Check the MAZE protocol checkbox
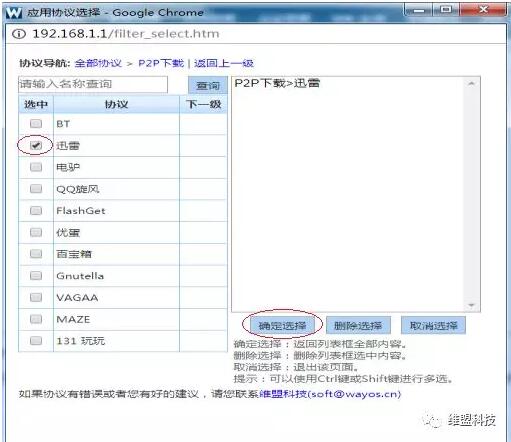This screenshot has height=442, width=511. (36, 319)
